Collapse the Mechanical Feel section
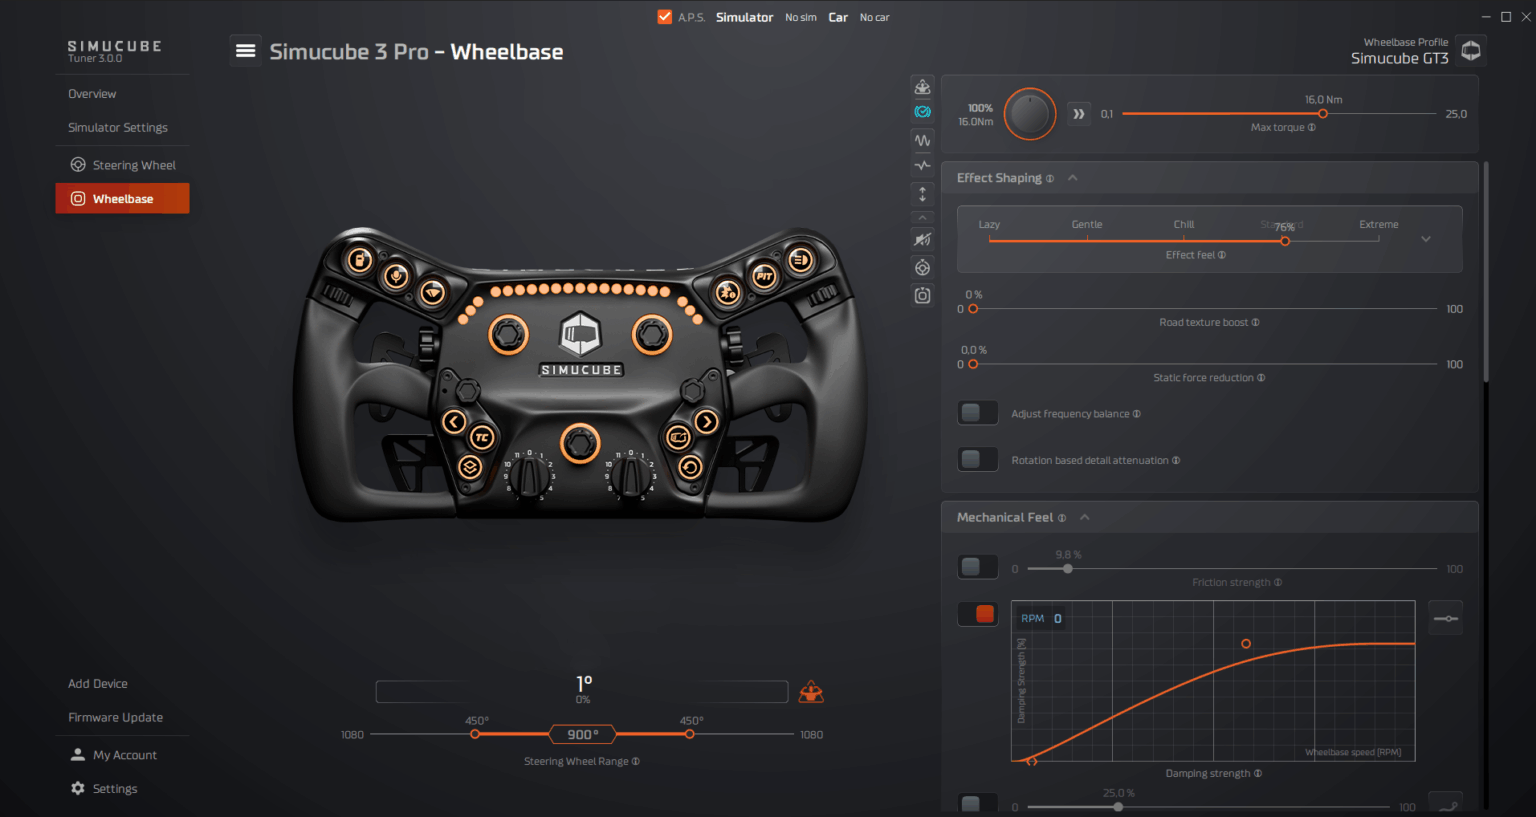The width and height of the screenshot is (1536, 817). (x=1084, y=517)
